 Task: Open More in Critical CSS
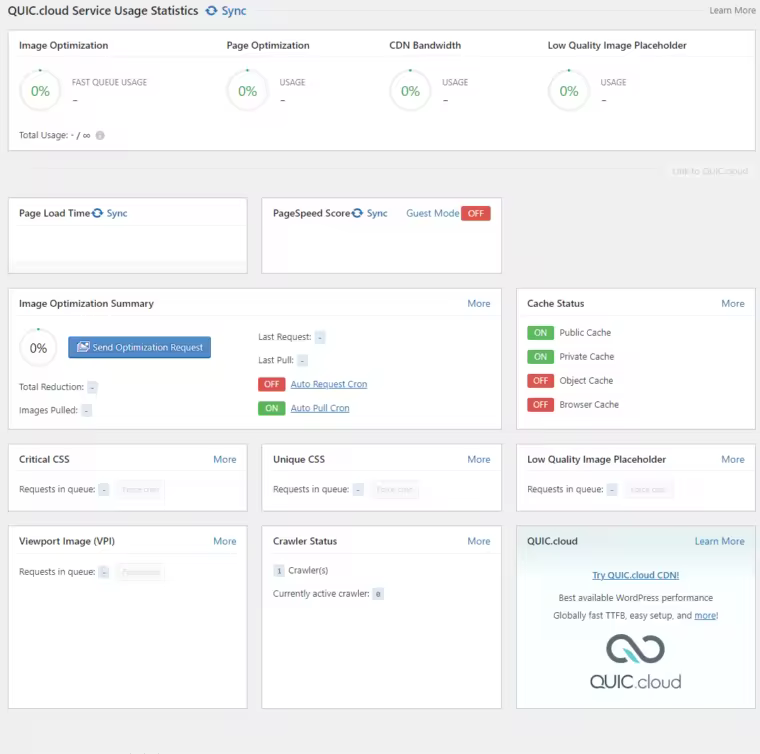point(224,459)
